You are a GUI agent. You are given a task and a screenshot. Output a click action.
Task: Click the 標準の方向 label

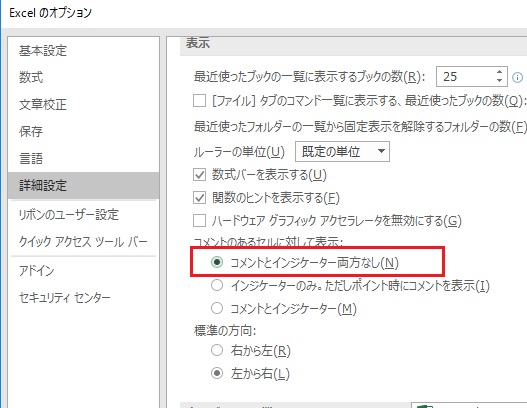pos(225,331)
